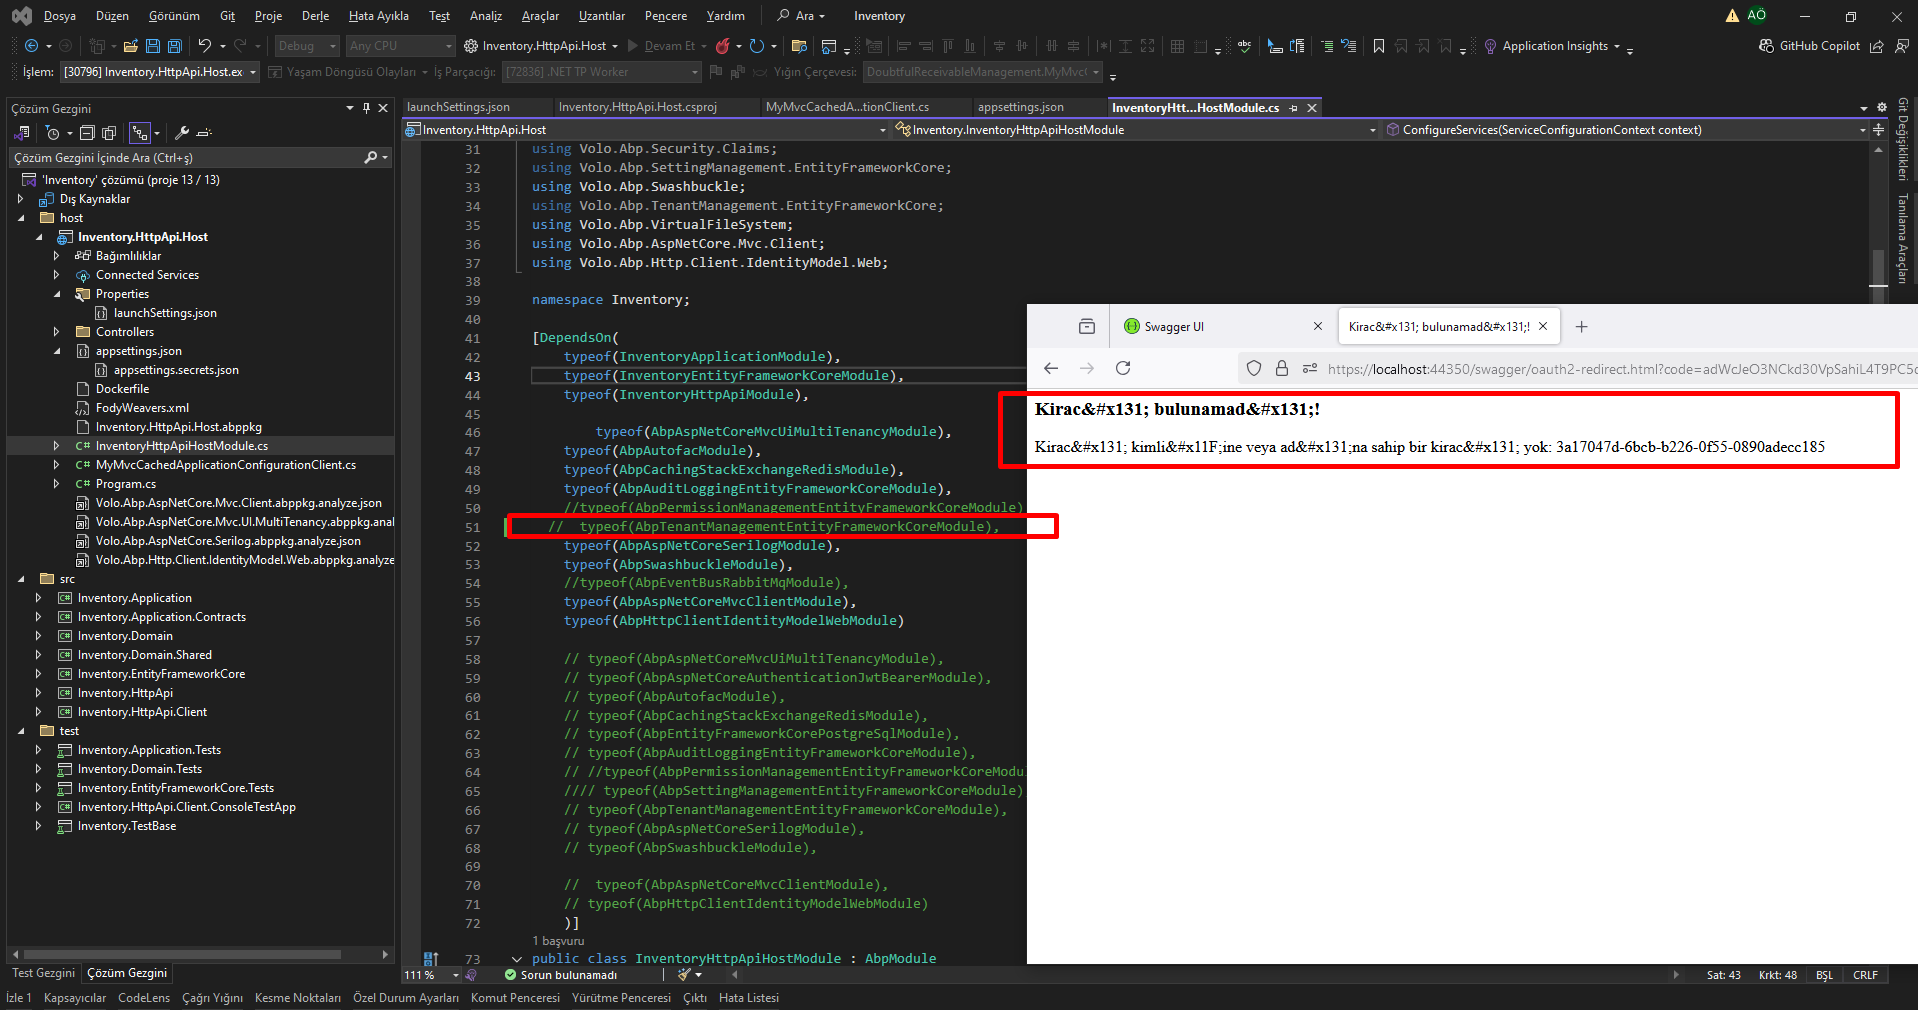Click the Undo icon in toolbar
The width and height of the screenshot is (1918, 1010).
204,46
